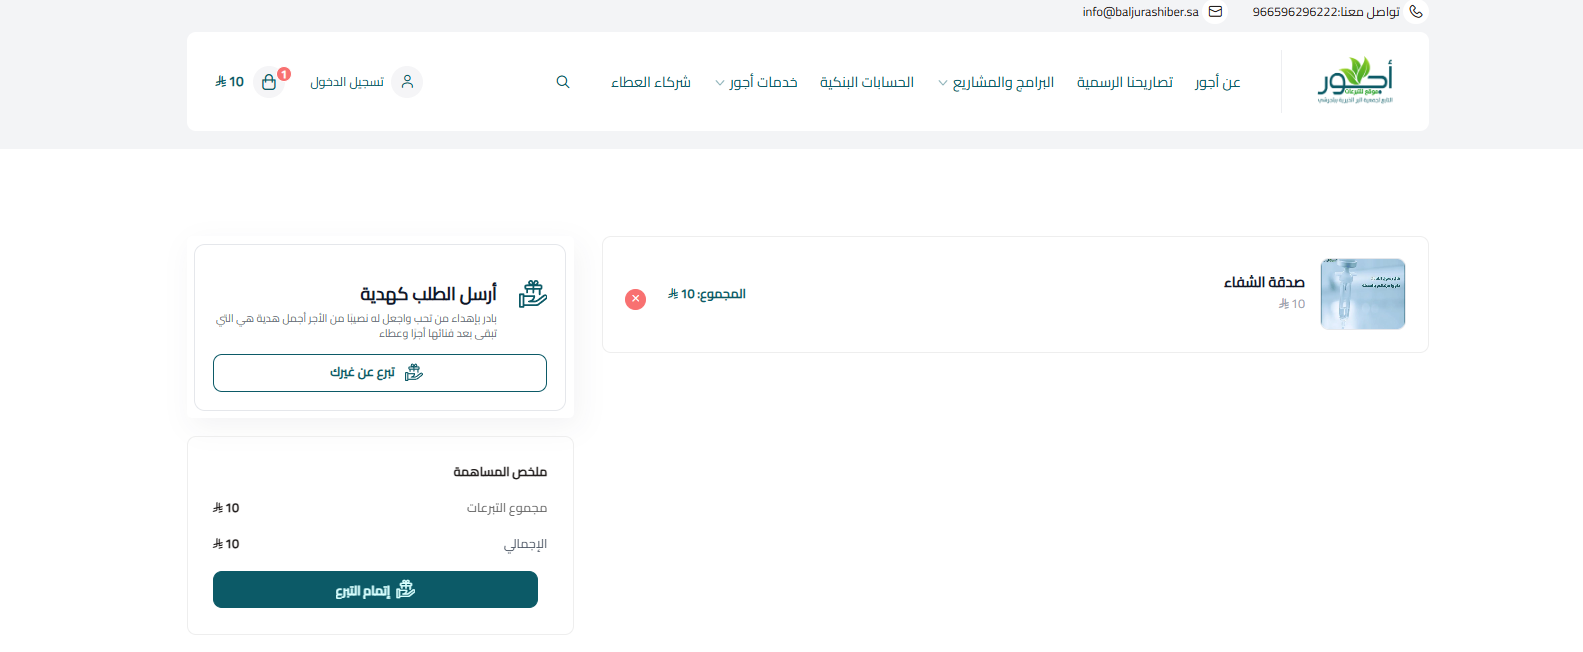Open الحسابات البنكية menu item
Viewport: 1583px width, 652px height.
coord(866,82)
